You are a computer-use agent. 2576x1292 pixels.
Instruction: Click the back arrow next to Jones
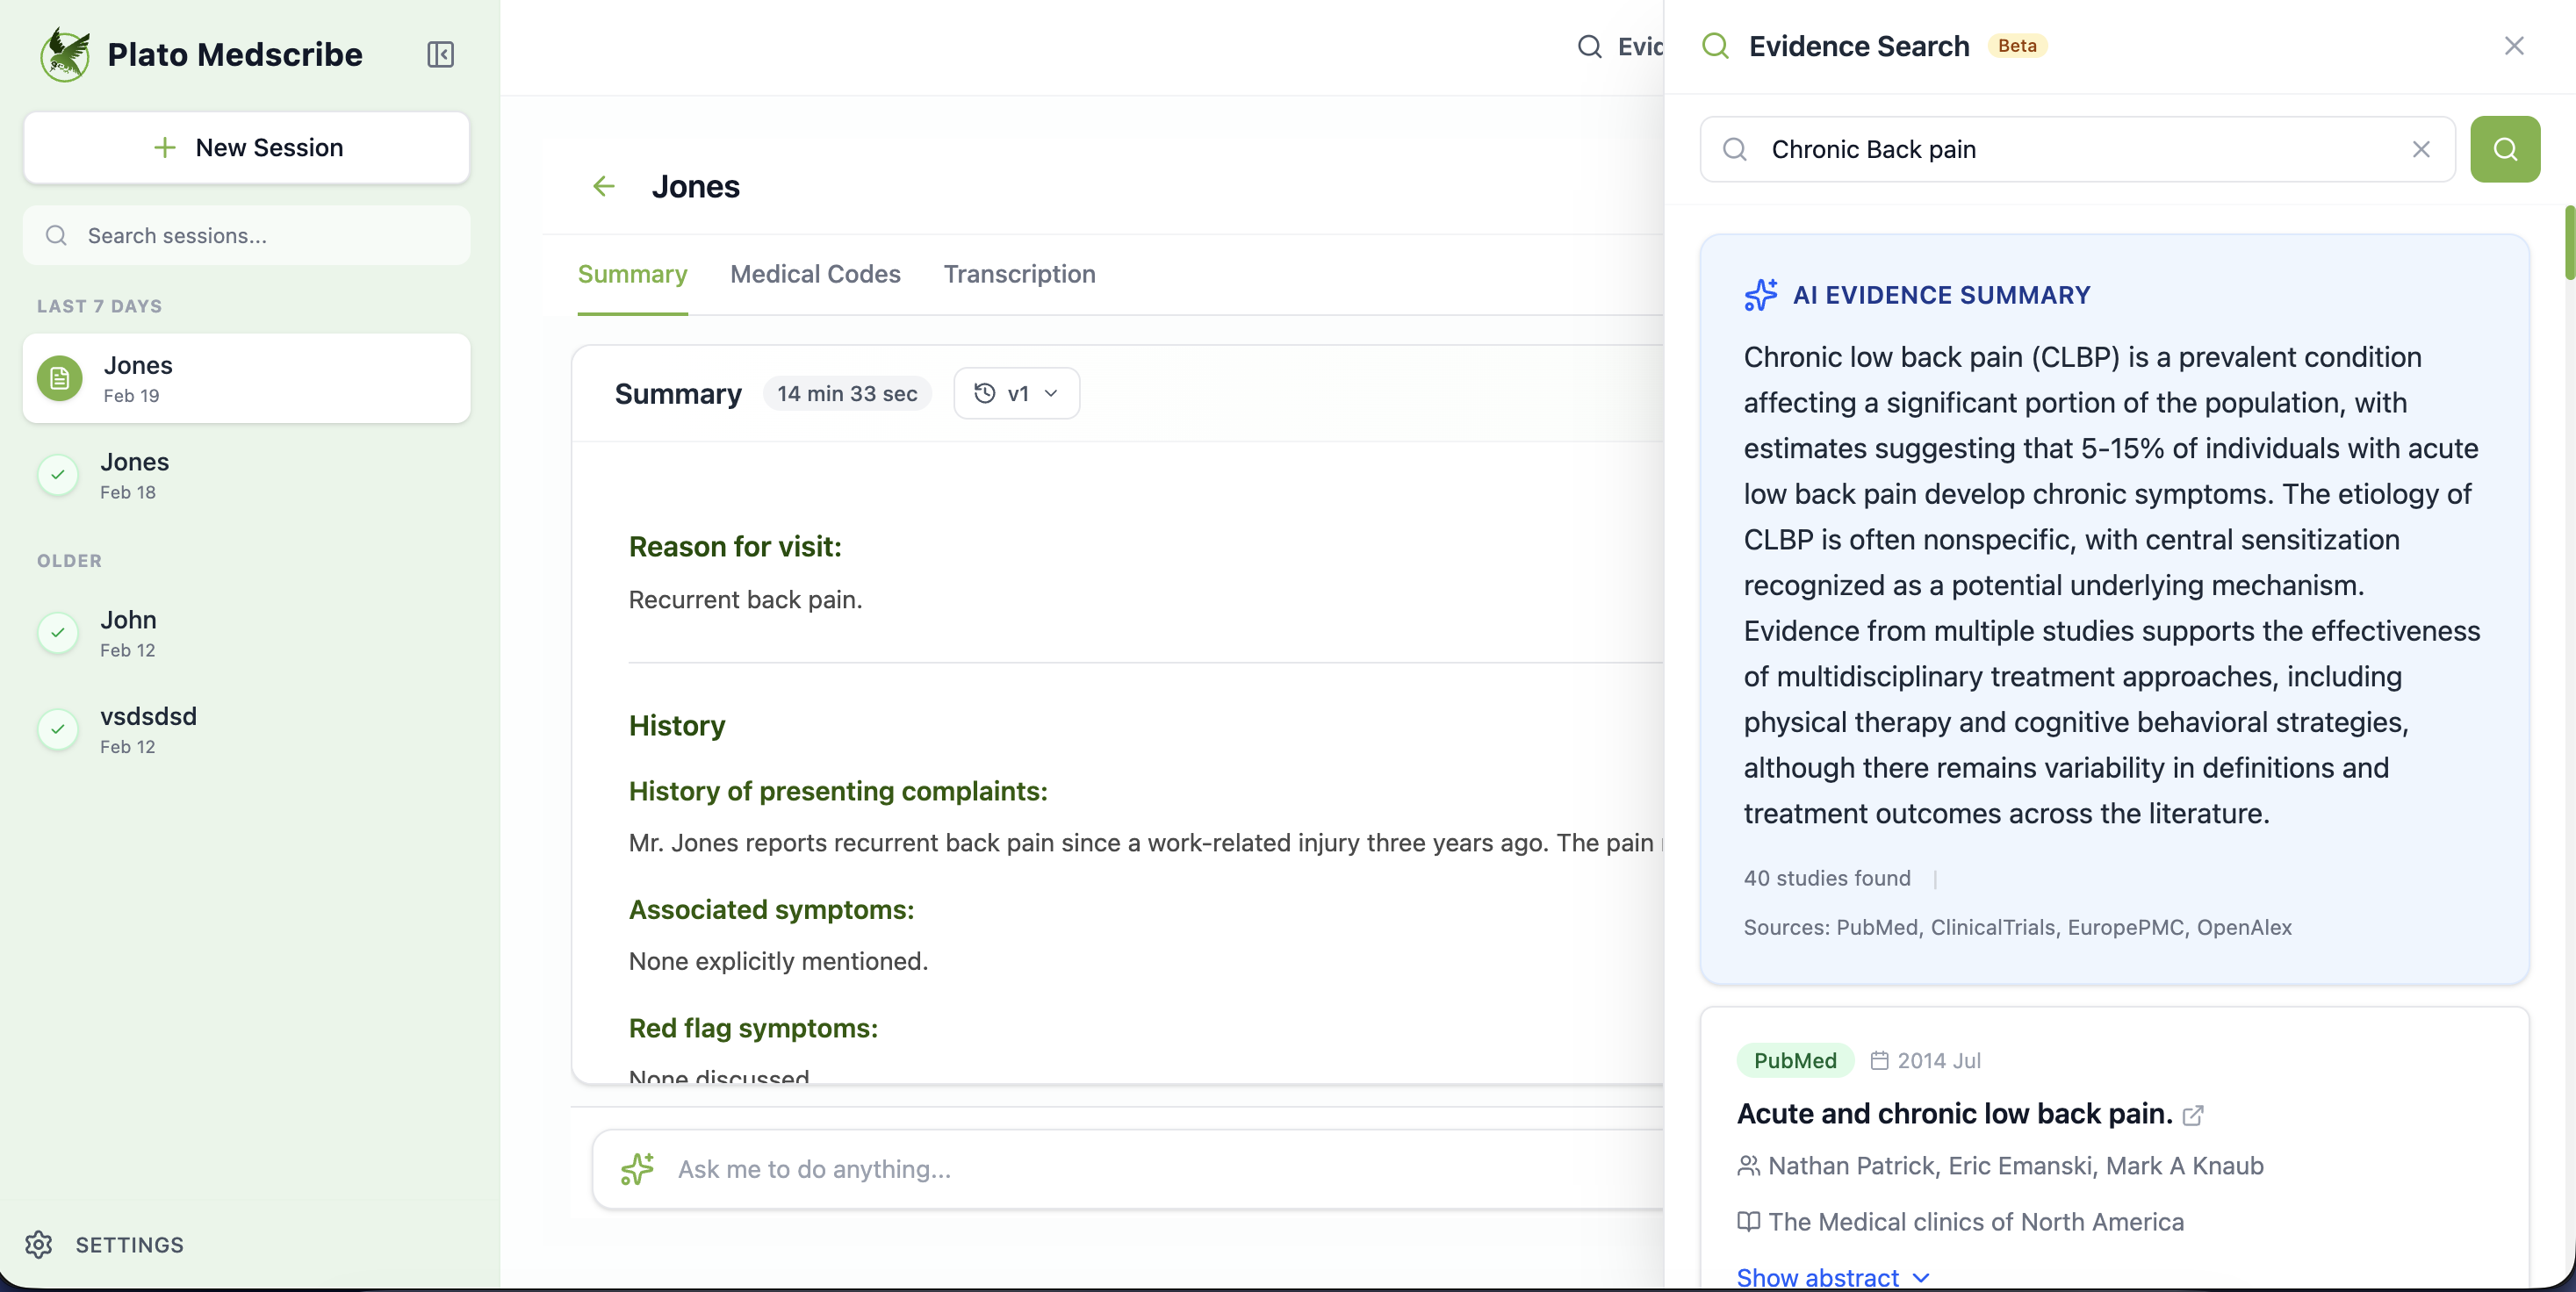coord(604,187)
